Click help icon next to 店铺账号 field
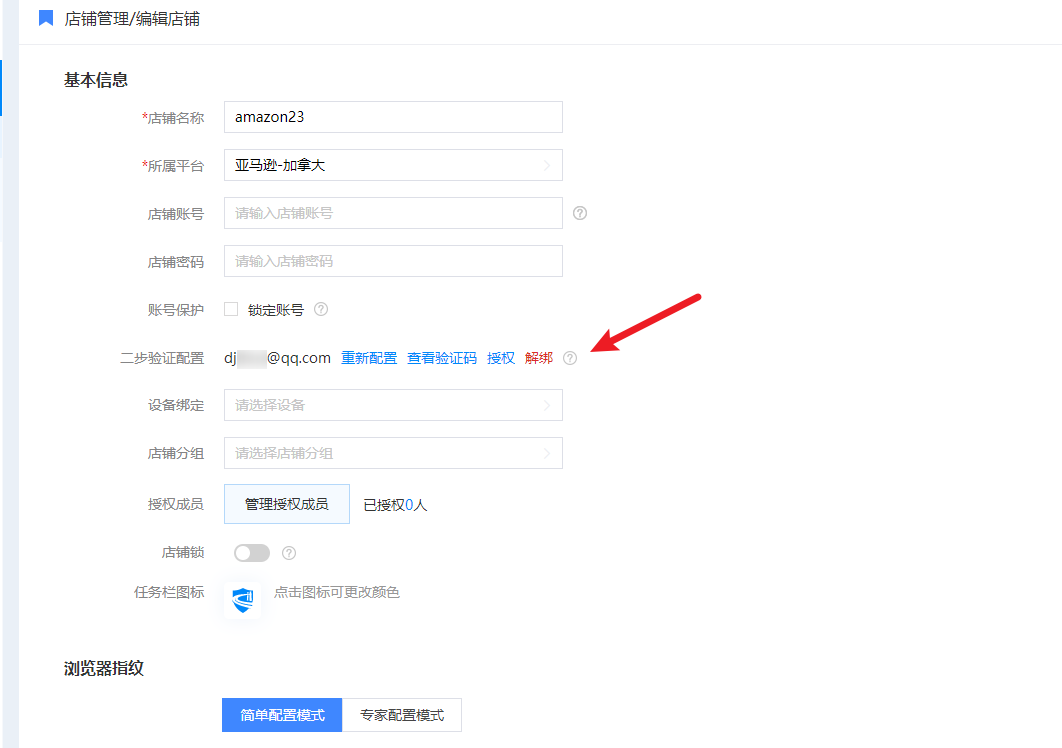Image resolution: width=1062 pixels, height=748 pixels. 580,213
